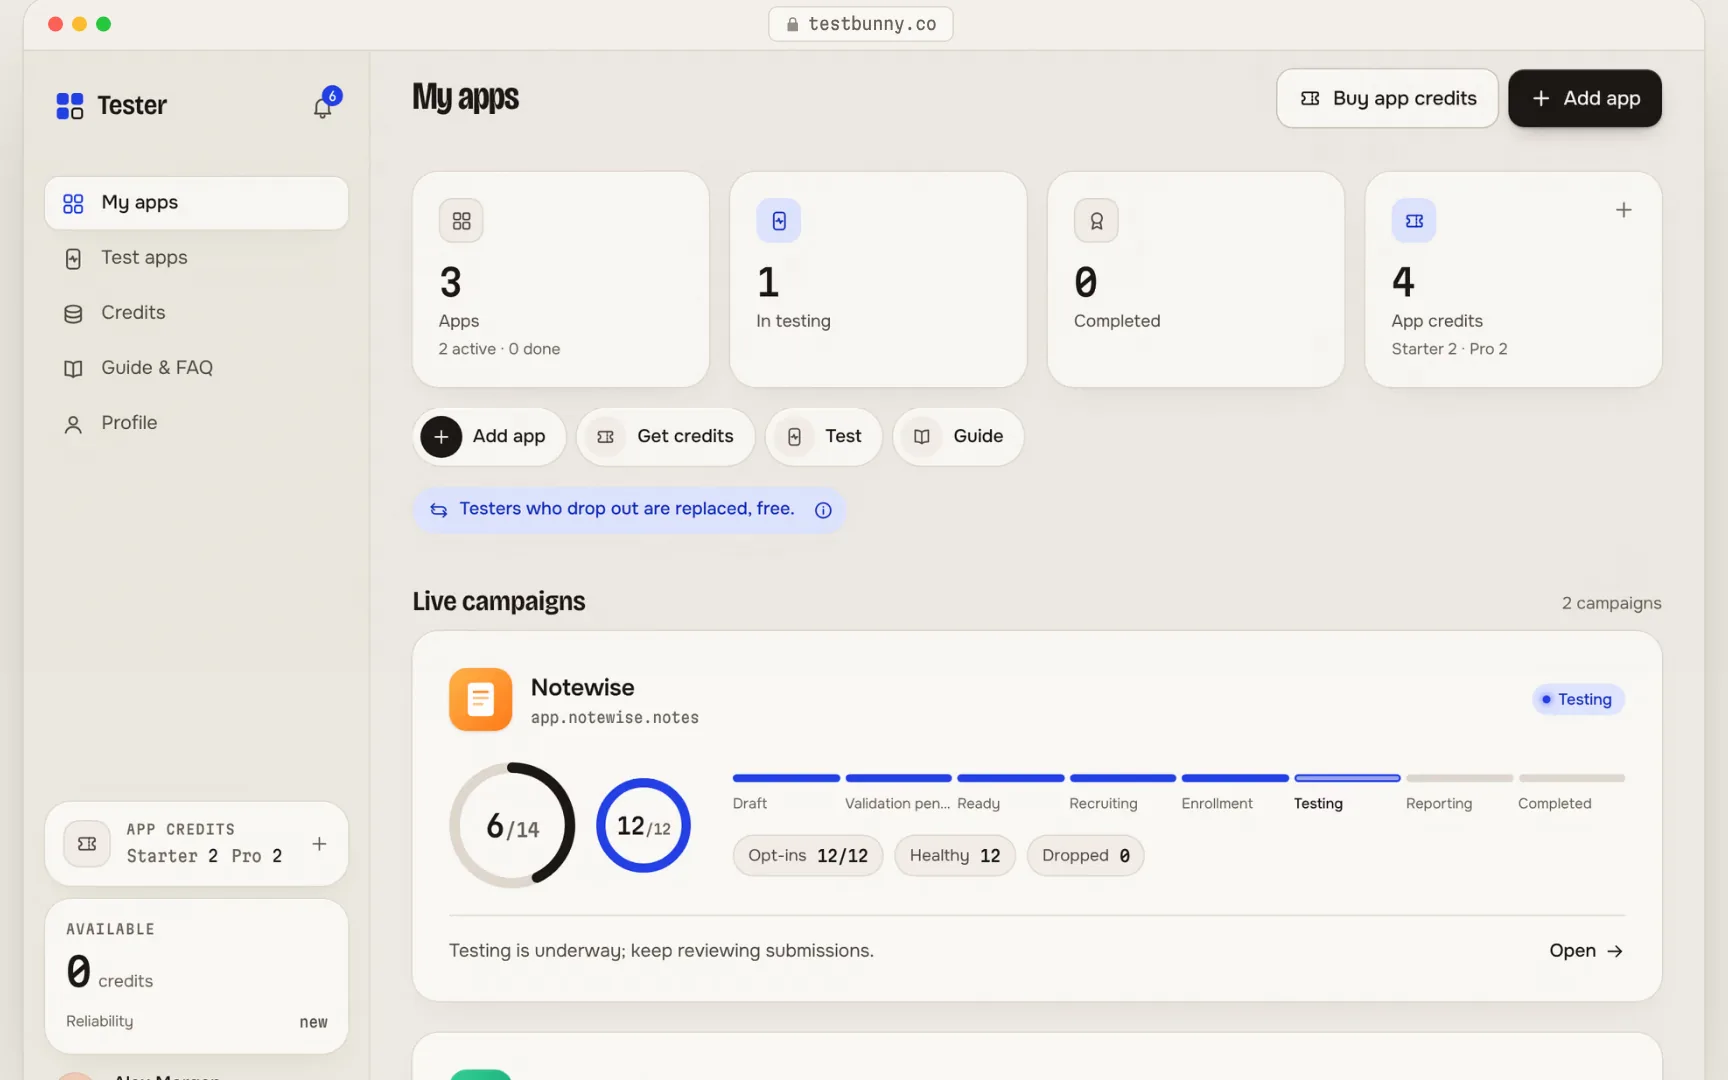Click the Completed card award icon
1728x1080 pixels.
(x=1096, y=221)
